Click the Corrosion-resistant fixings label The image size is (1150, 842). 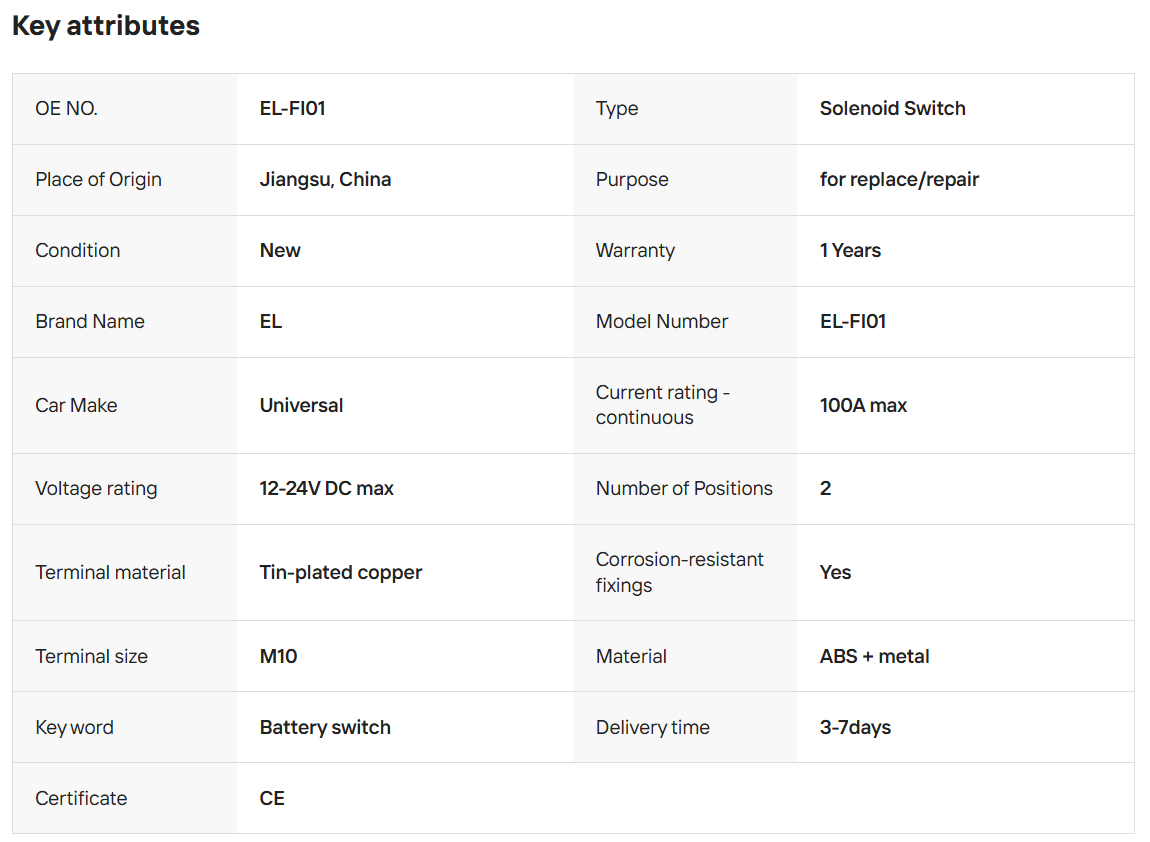click(679, 572)
